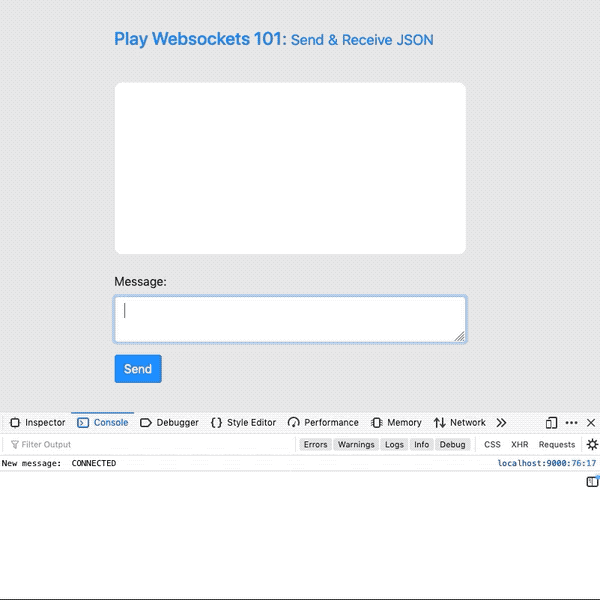Open the Memory tab
Screen dimensions: 600x600
(x=396, y=422)
